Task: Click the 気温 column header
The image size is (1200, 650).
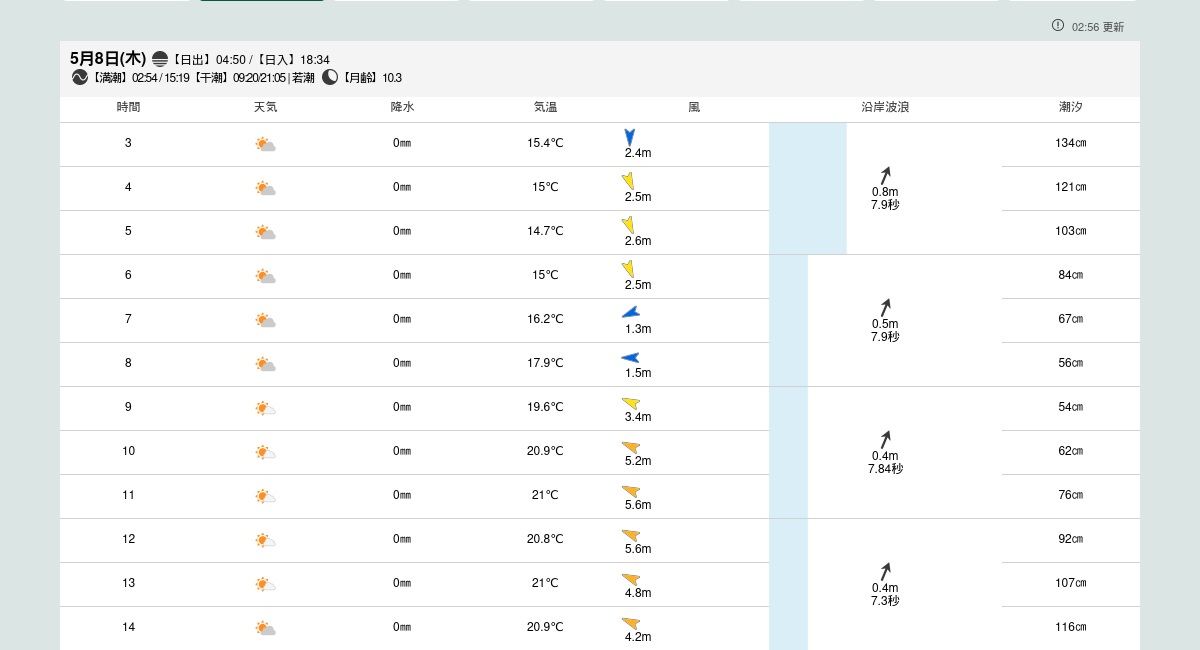Action: pyautogui.click(x=545, y=107)
